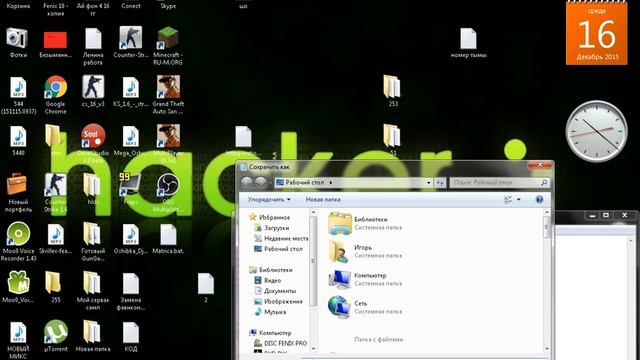The image size is (640, 360).
Task: Click the Forward arrow in Save As dialog
Action: [x=260, y=182]
